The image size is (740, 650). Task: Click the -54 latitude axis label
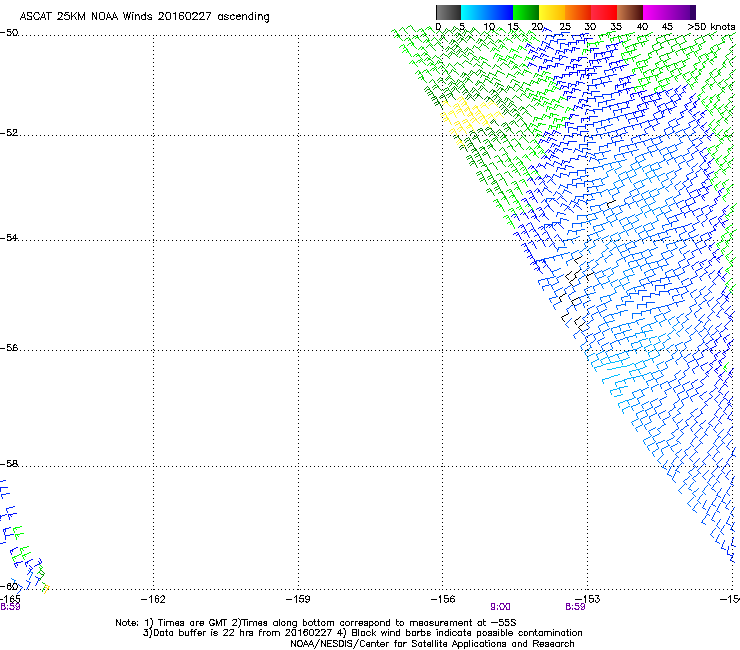pyautogui.click(x=9, y=237)
